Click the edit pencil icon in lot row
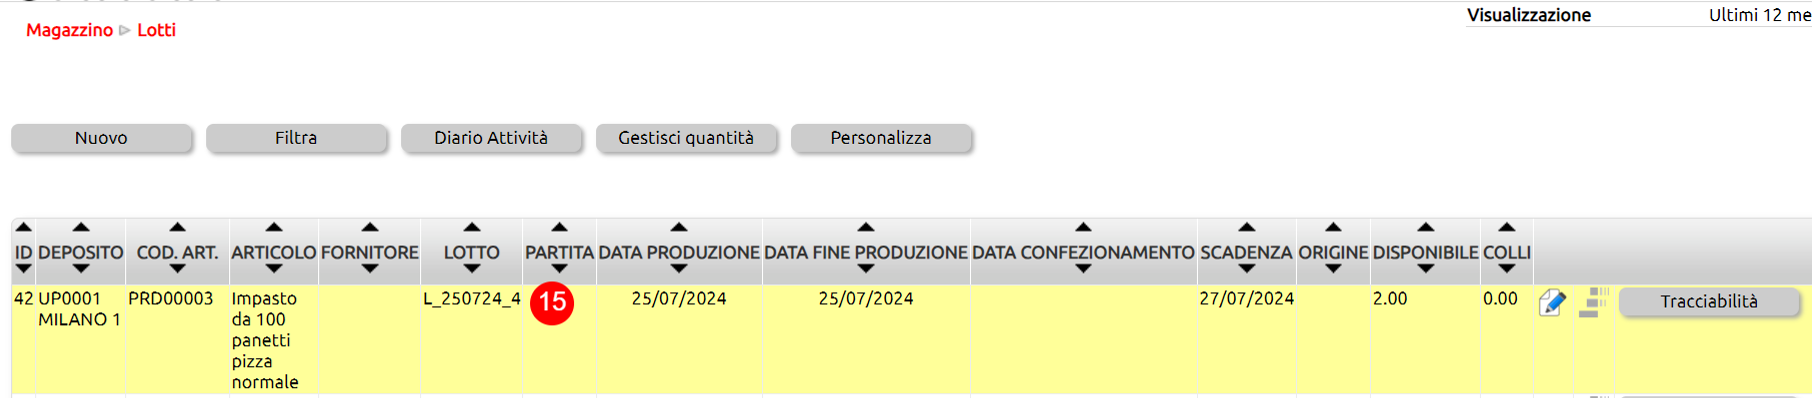The width and height of the screenshot is (1812, 398). [1552, 302]
